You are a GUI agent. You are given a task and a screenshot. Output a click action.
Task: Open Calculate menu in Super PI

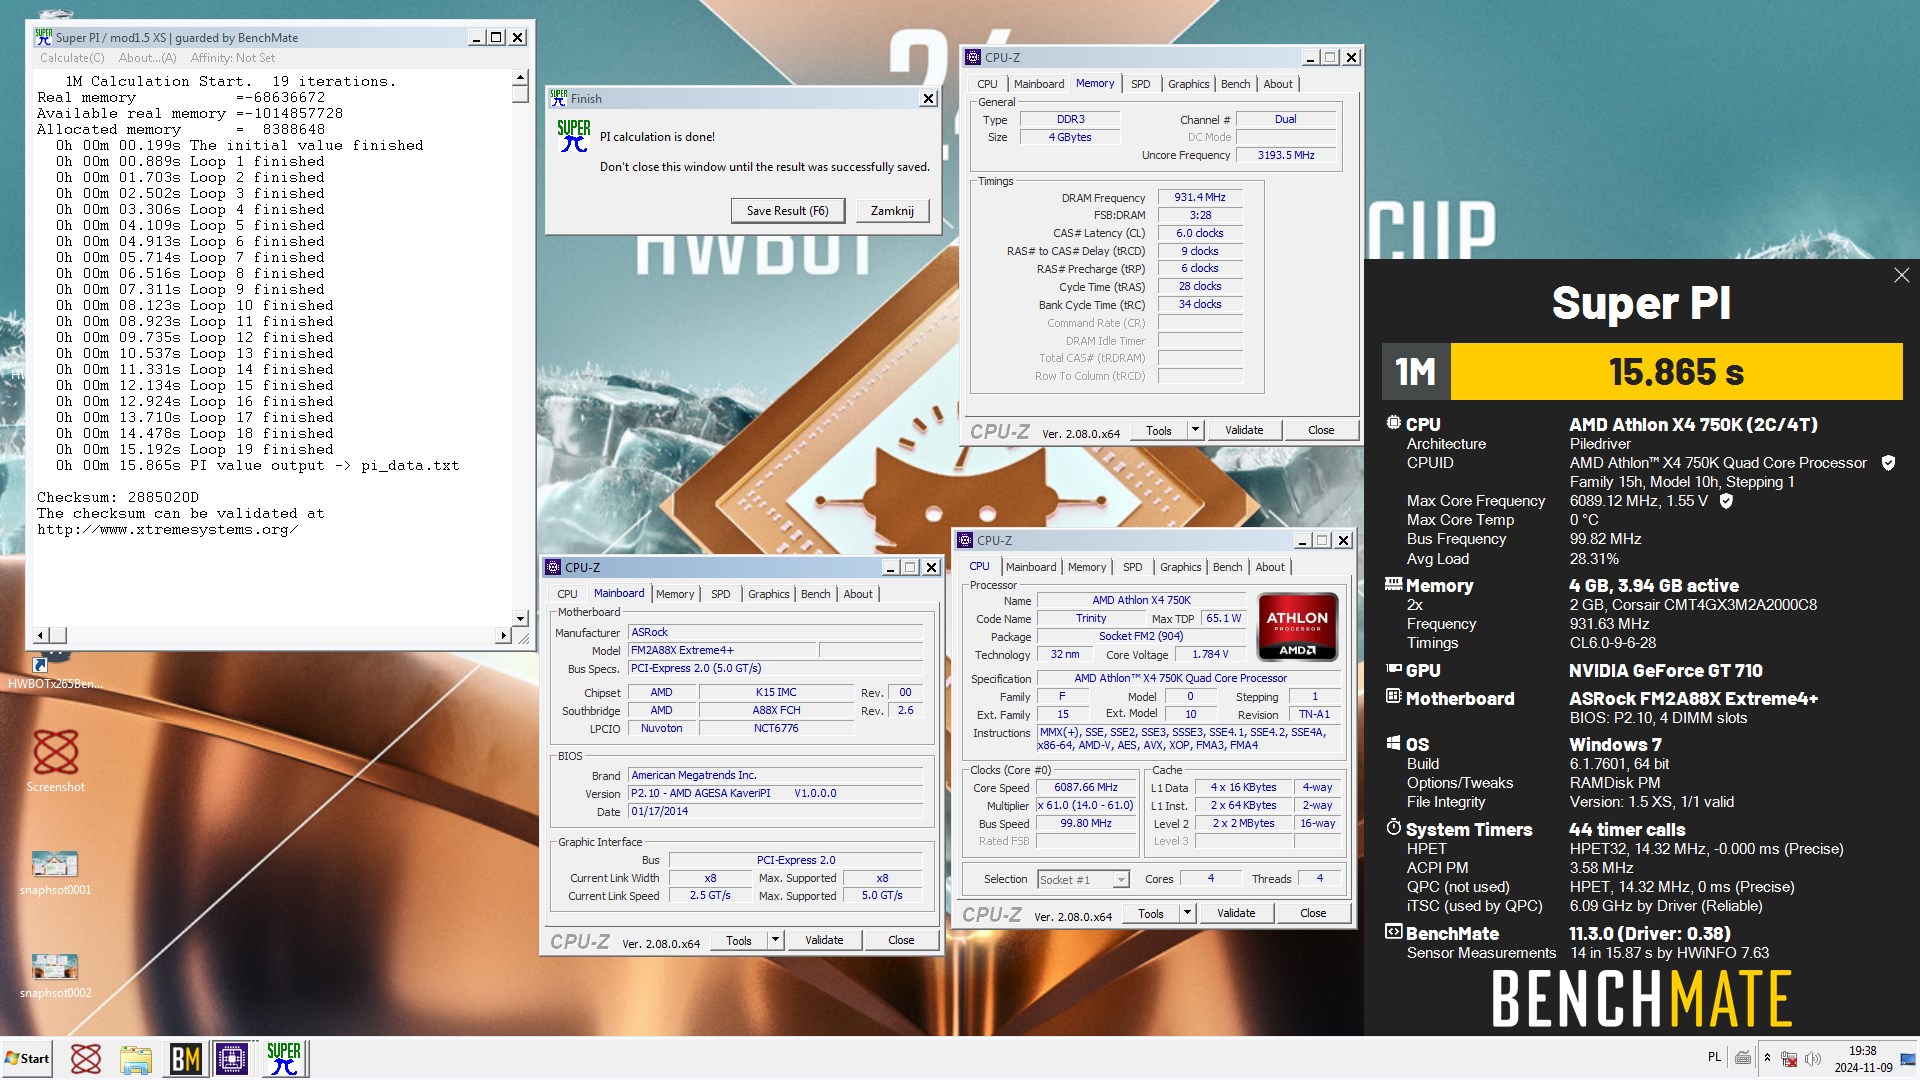[72, 58]
